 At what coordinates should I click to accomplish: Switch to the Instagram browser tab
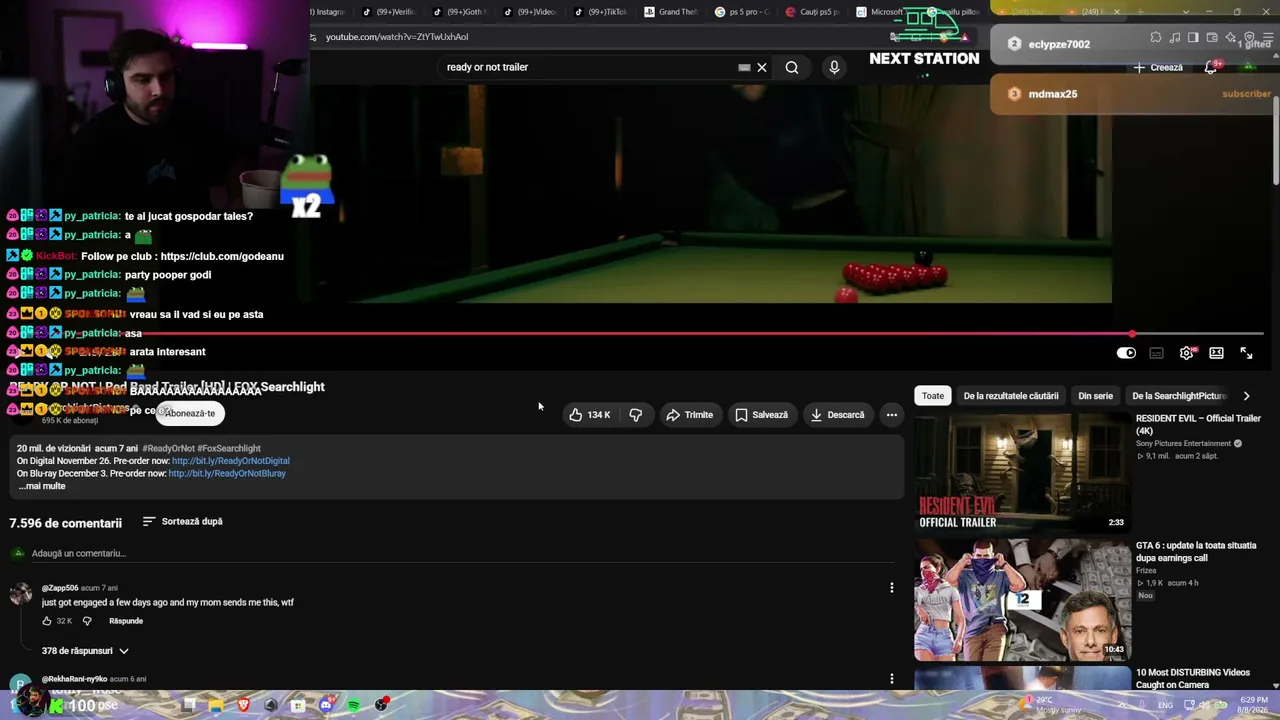pyautogui.click(x=329, y=12)
